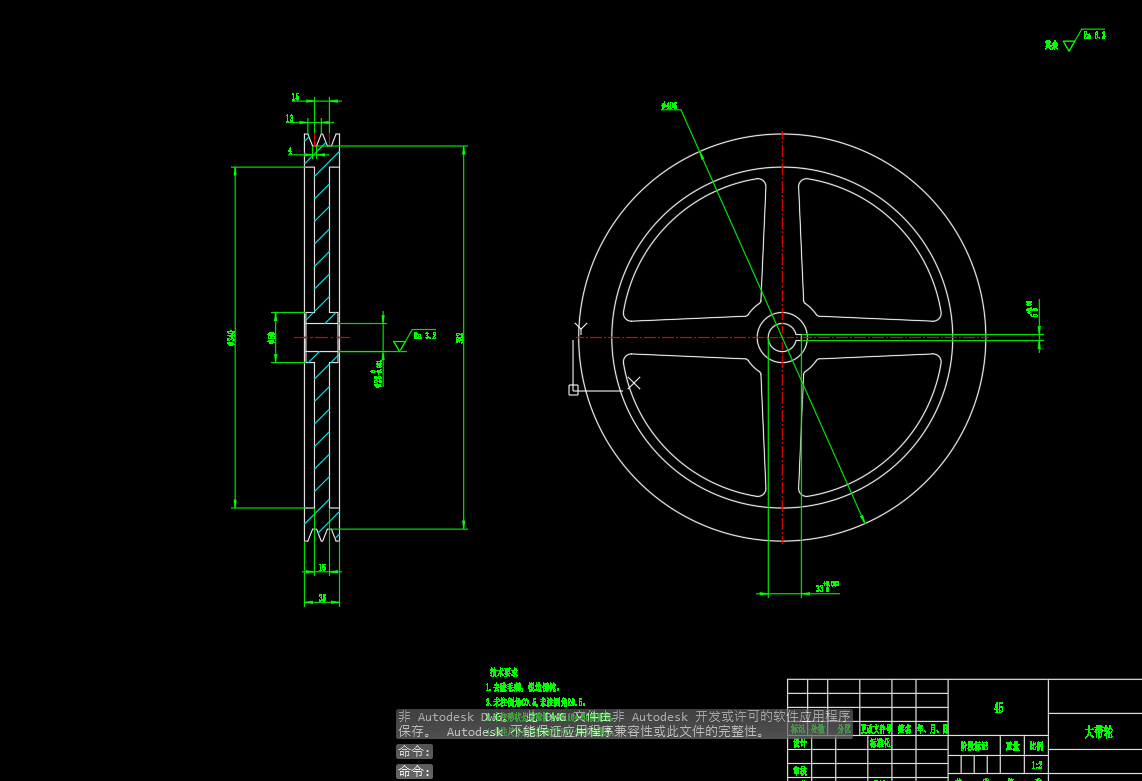
Task: Select the diameter leader label at top of wheel
Action: 669,106
